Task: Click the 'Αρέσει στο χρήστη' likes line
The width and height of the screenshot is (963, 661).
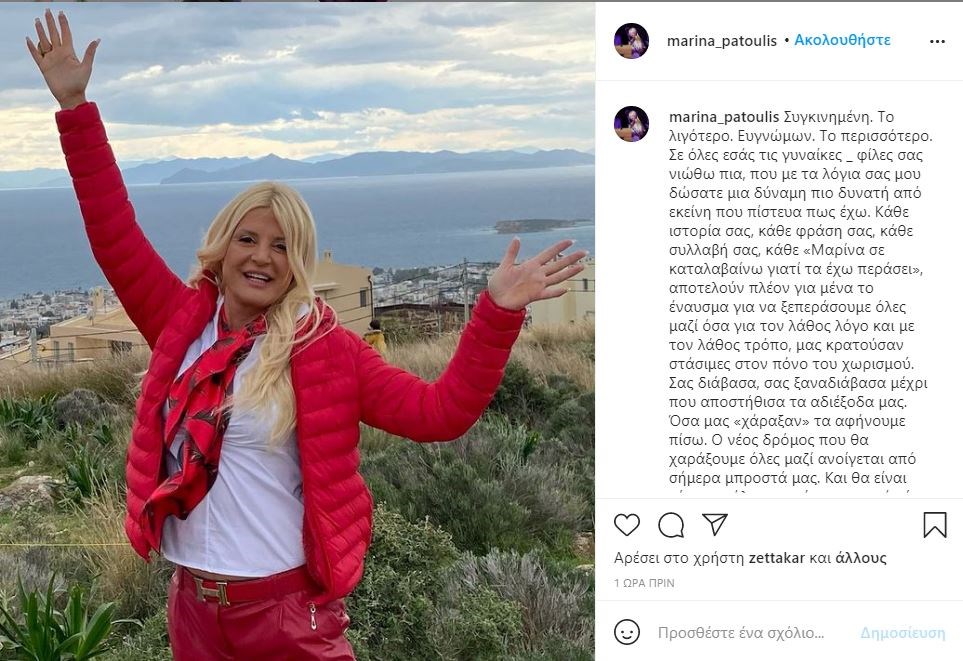Action: (751, 558)
